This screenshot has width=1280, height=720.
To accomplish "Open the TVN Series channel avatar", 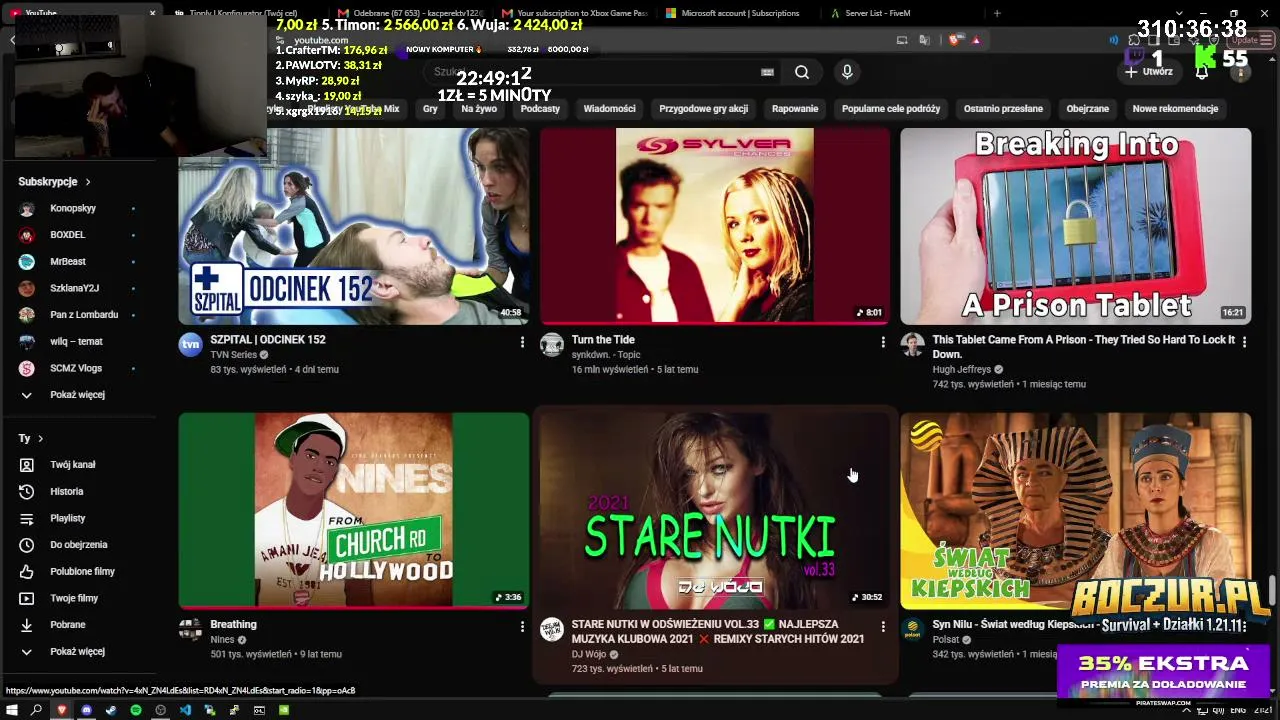I will coord(190,345).
